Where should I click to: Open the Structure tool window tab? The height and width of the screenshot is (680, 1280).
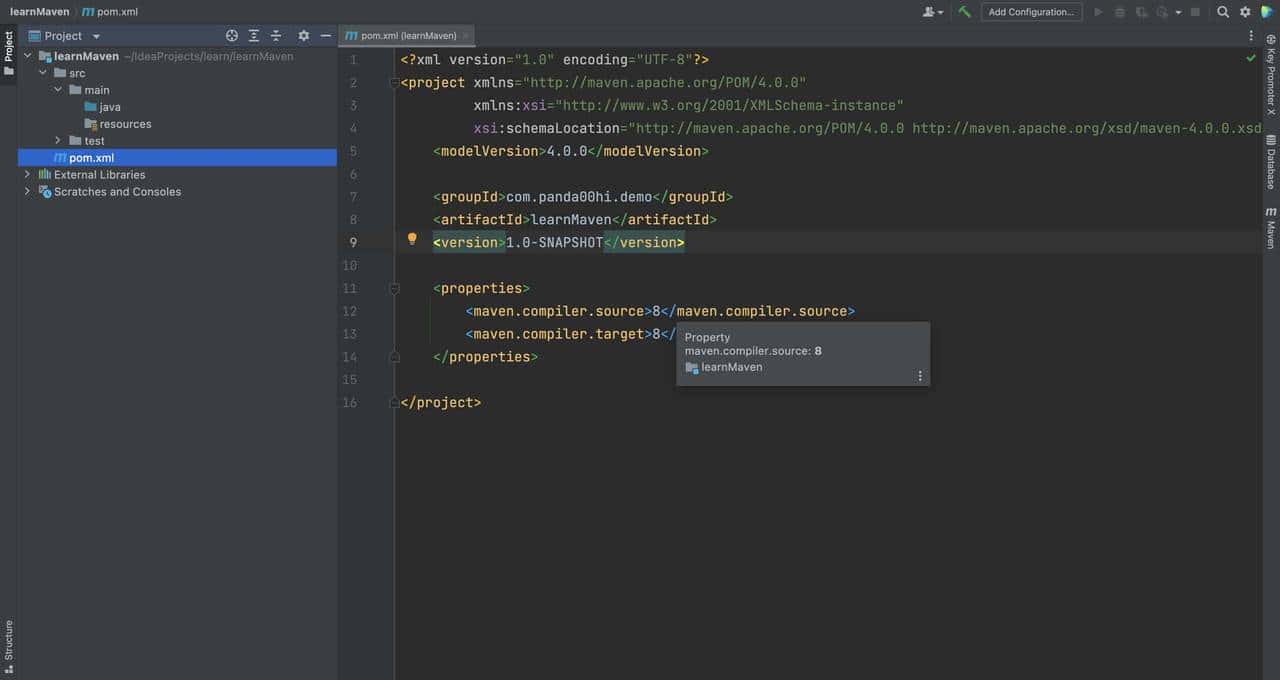9,640
